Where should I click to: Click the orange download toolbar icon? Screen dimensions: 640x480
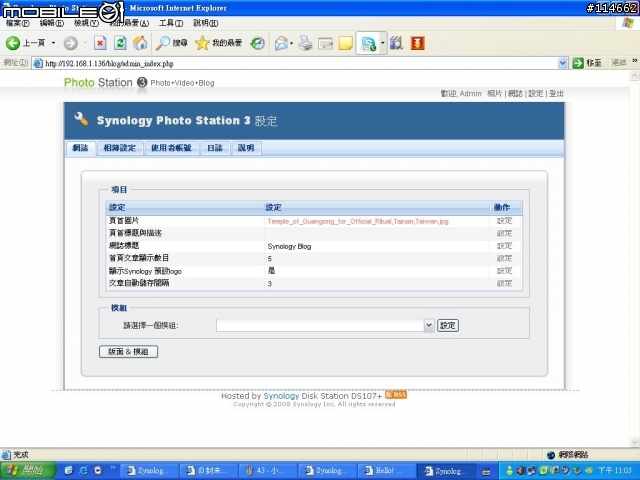pos(418,43)
